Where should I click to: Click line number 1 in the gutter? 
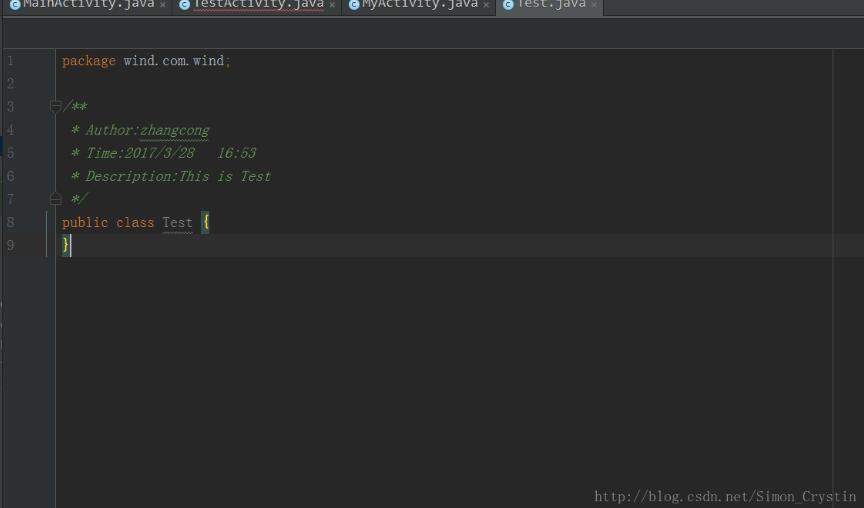pos(10,61)
